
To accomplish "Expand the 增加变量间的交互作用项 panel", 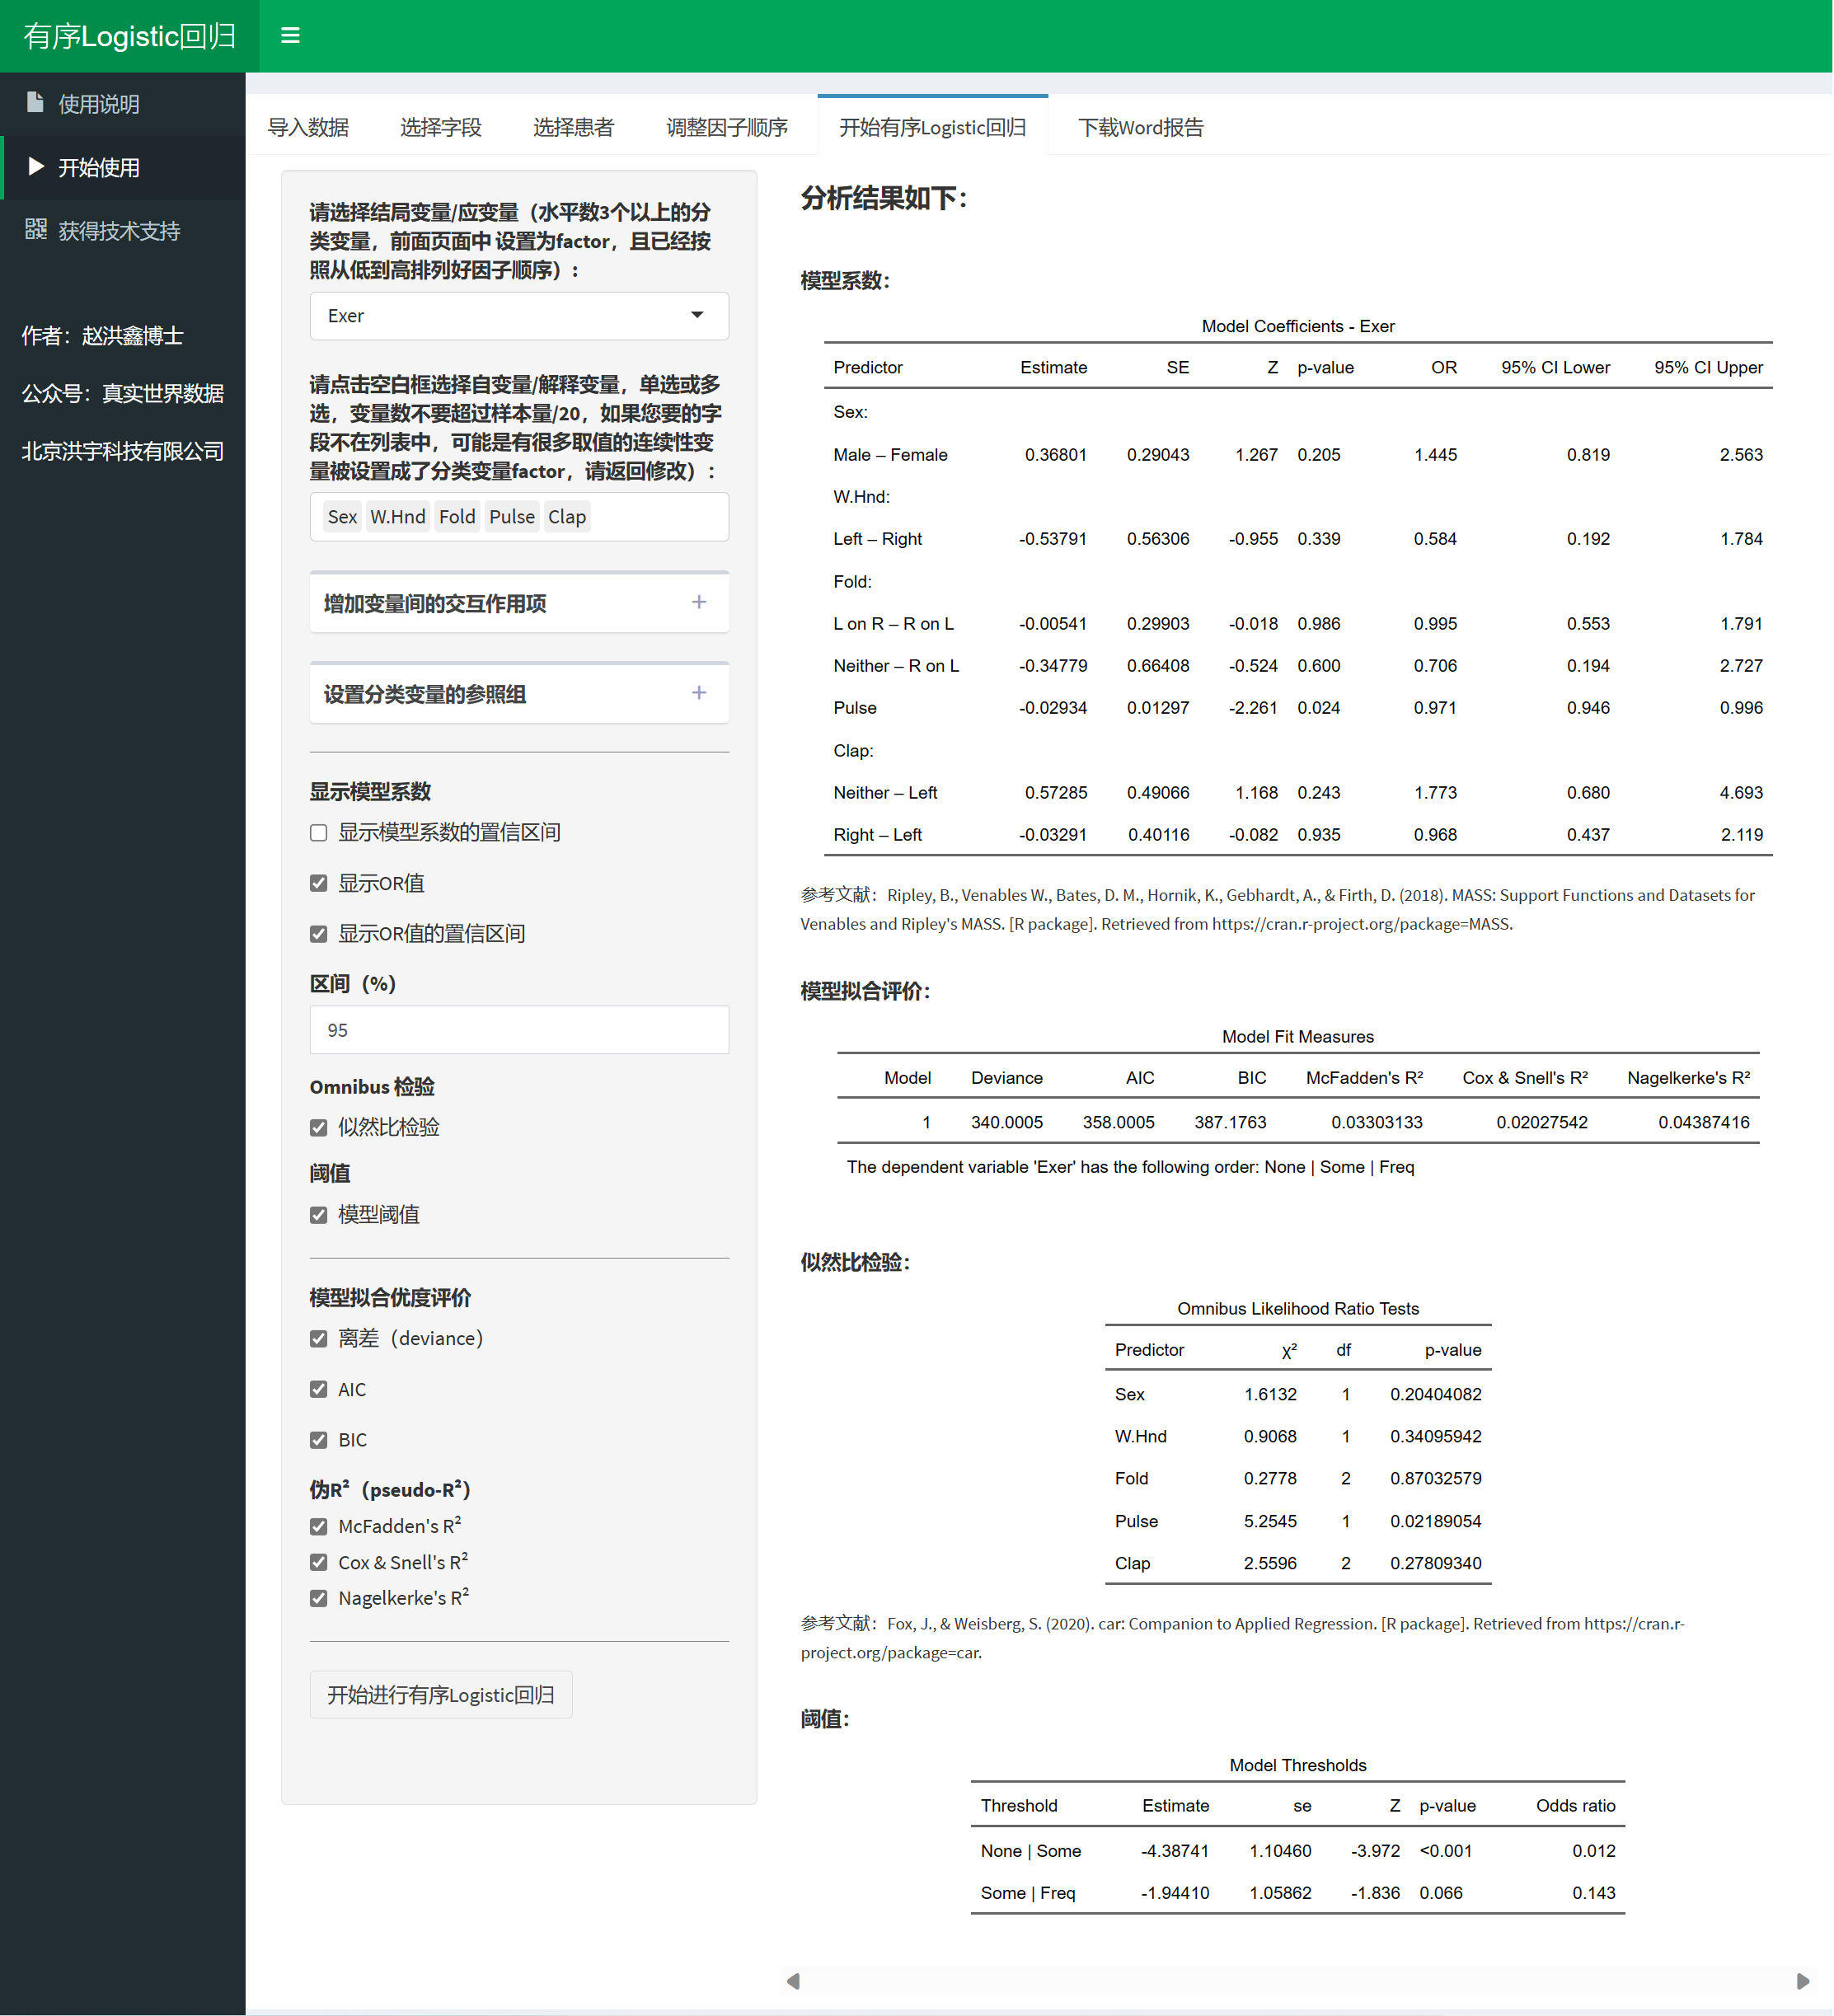I will tap(435, 603).
